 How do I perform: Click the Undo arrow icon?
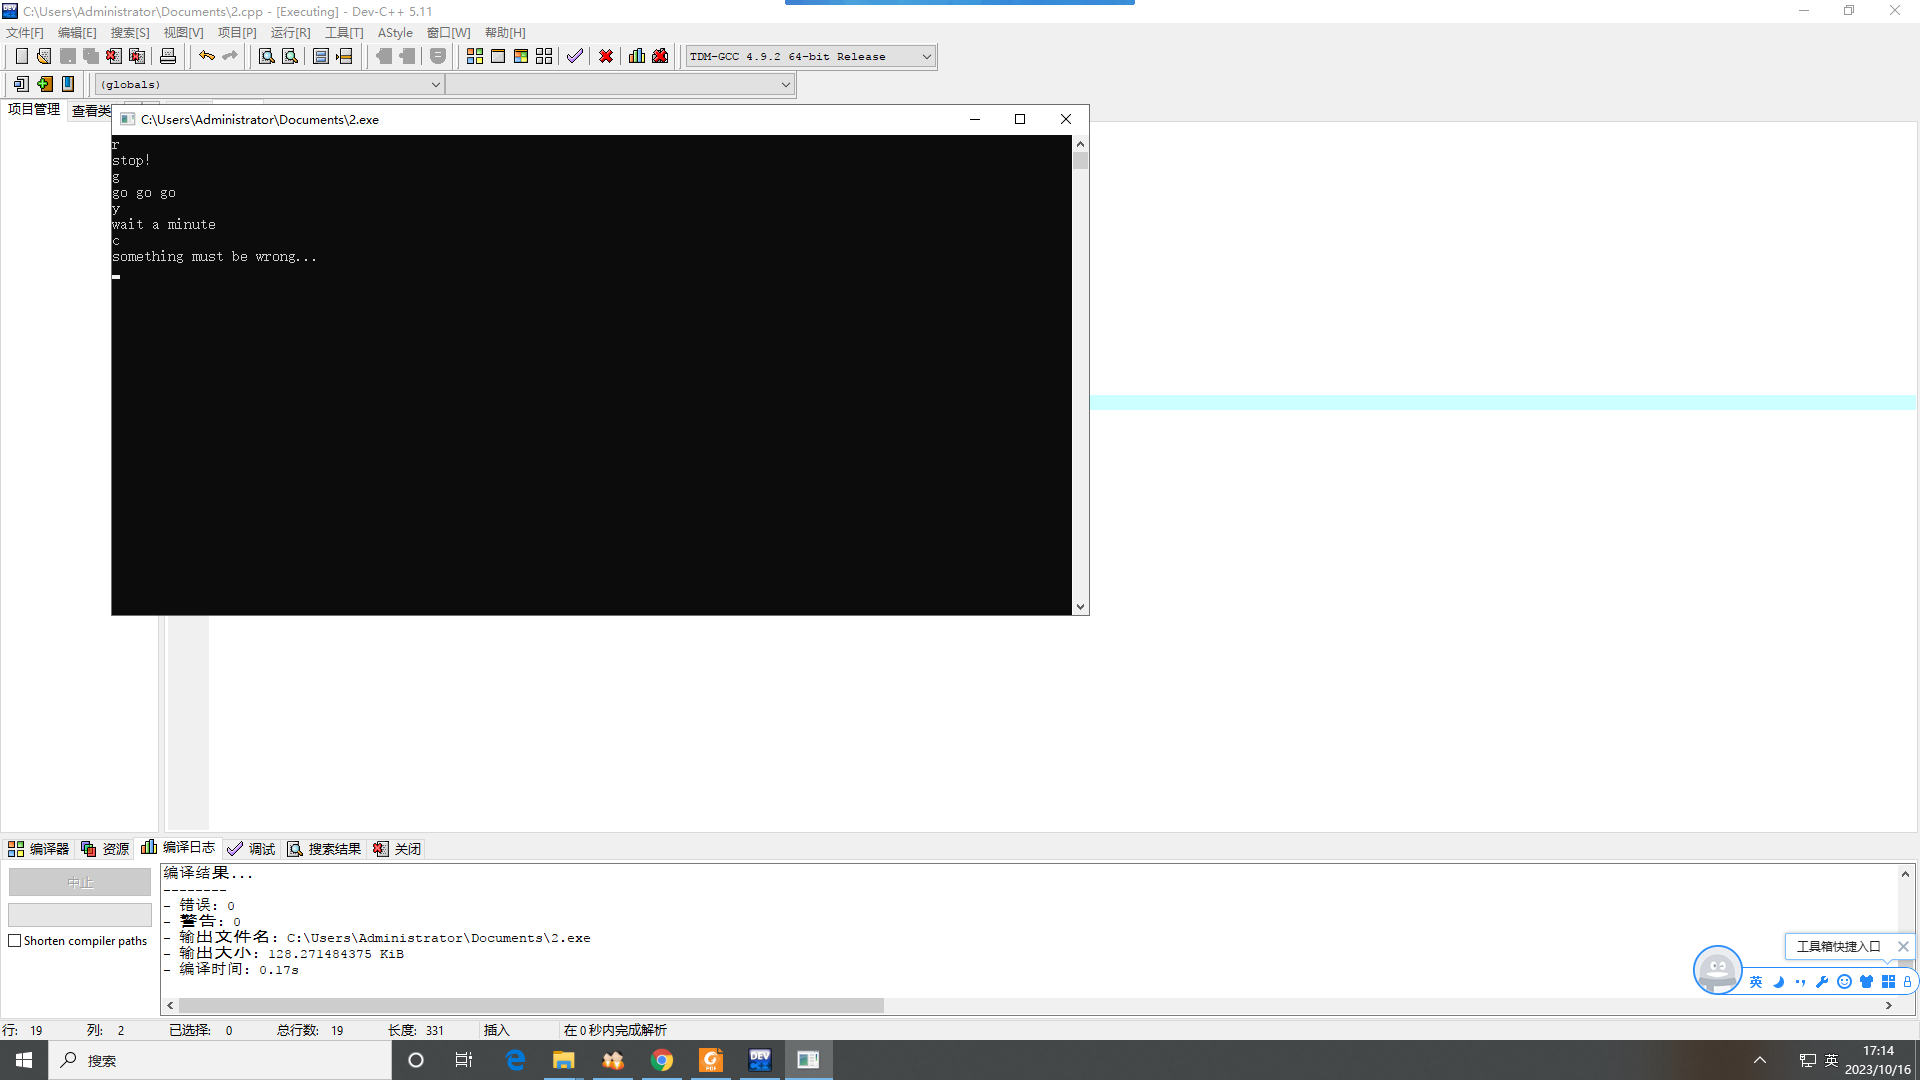click(x=206, y=56)
